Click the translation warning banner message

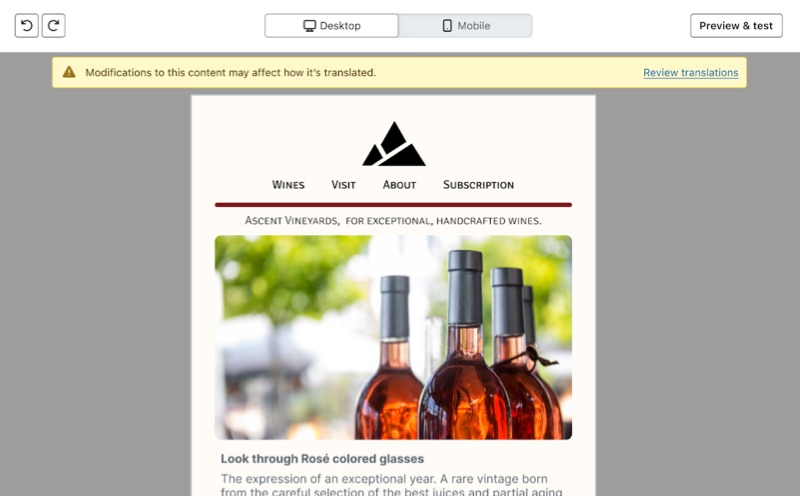pyautogui.click(x=231, y=72)
